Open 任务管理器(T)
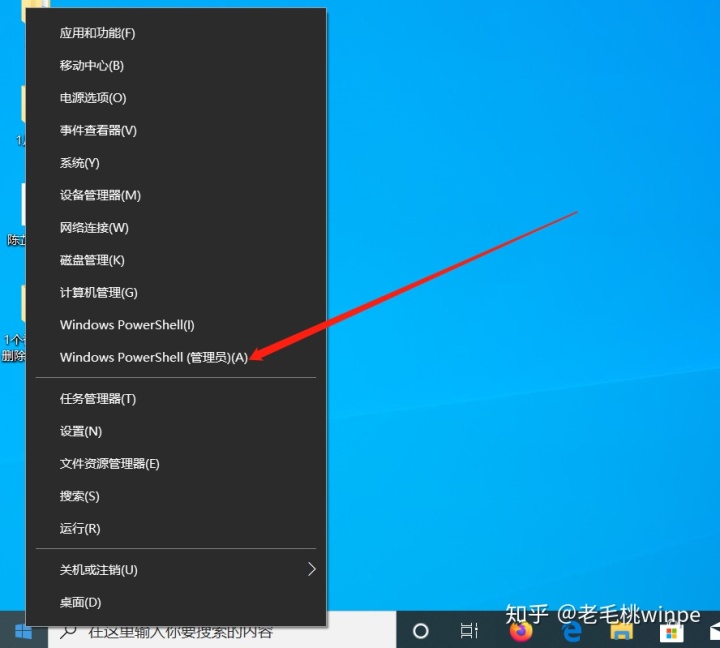This screenshot has width=720, height=648. pos(176,399)
